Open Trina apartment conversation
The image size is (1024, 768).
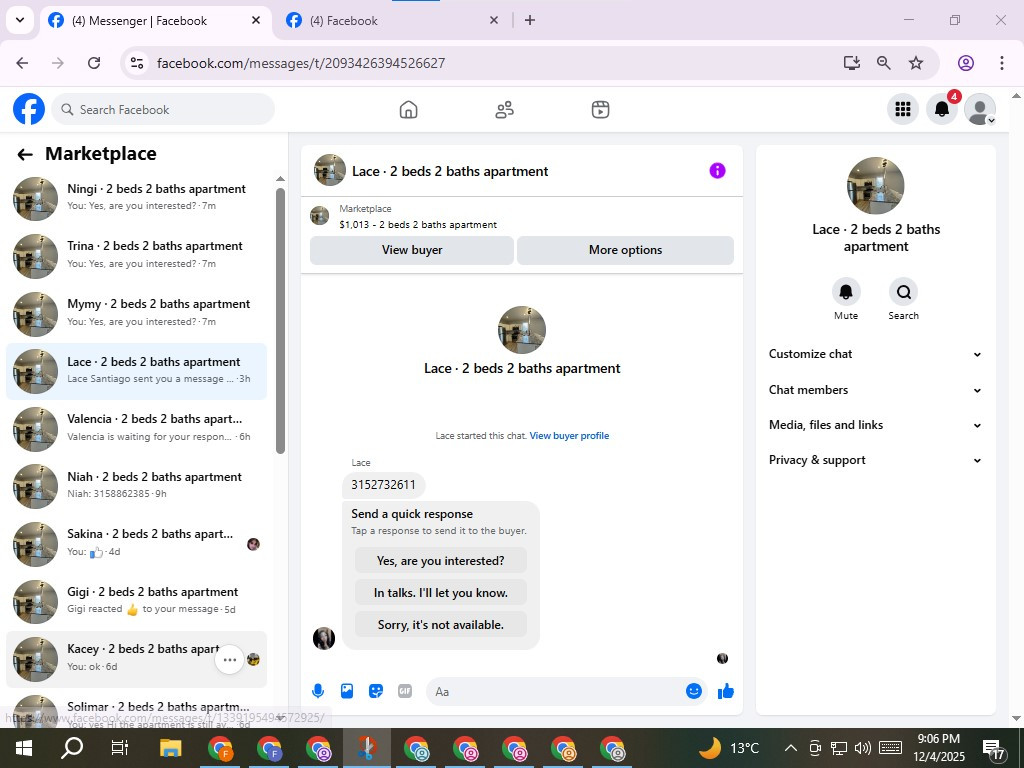click(x=136, y=255)
